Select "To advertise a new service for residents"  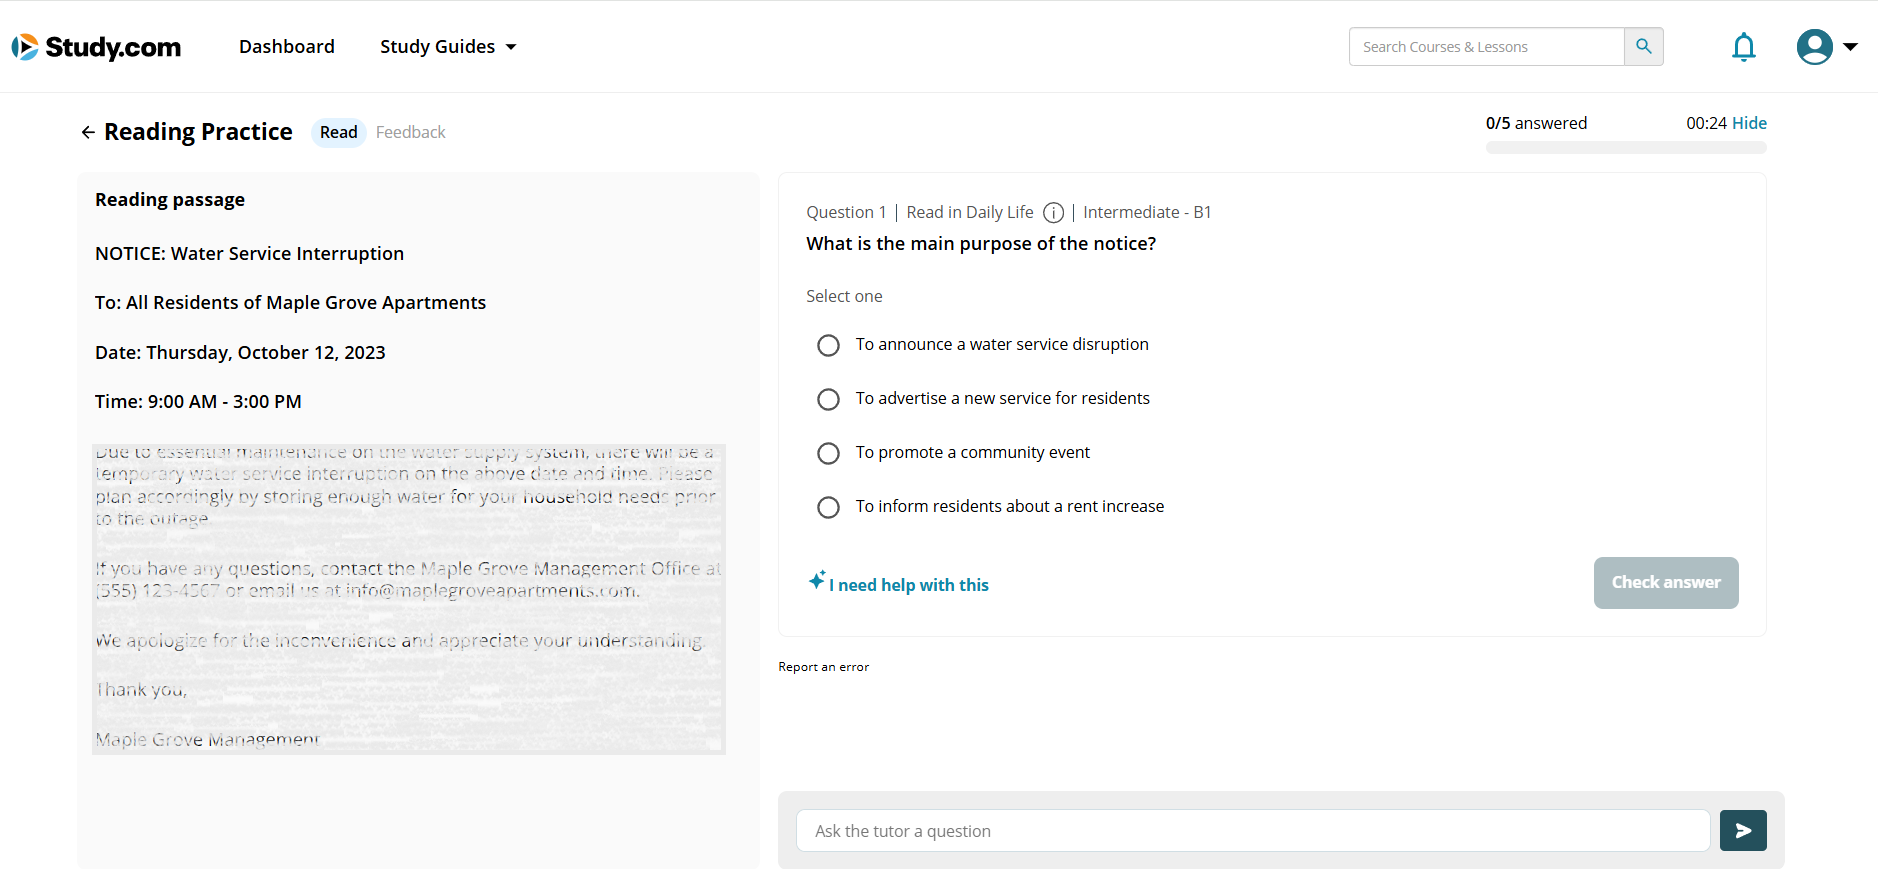[828, 399]
